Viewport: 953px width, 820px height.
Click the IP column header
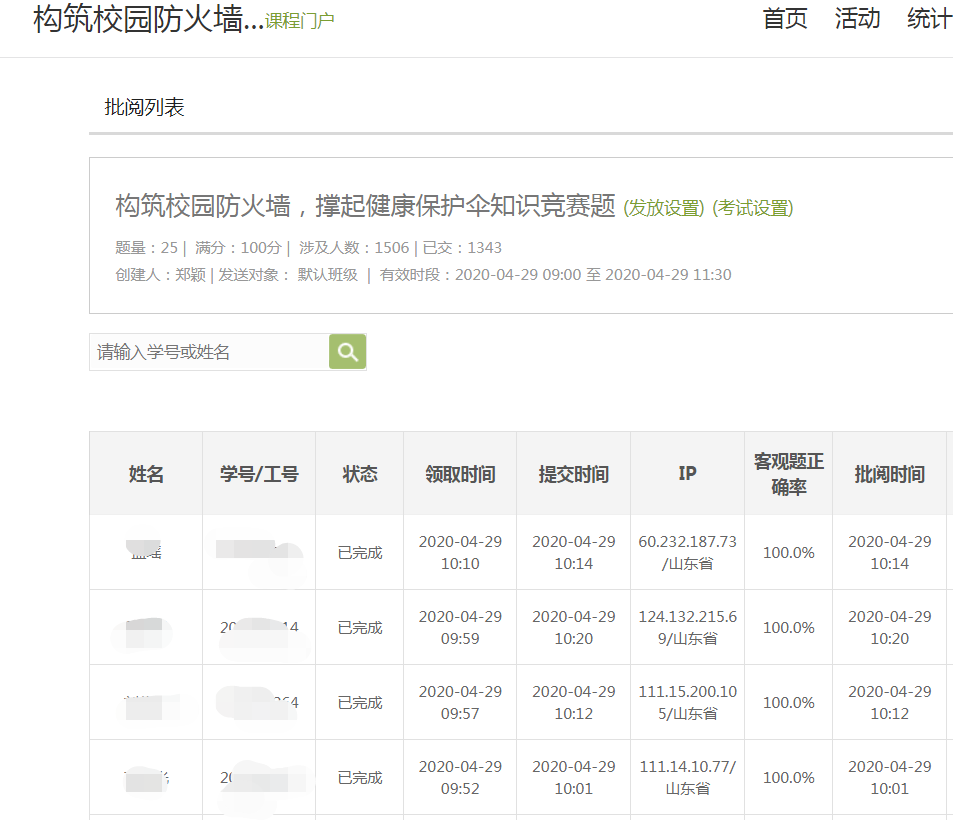[x=687, y=474]
